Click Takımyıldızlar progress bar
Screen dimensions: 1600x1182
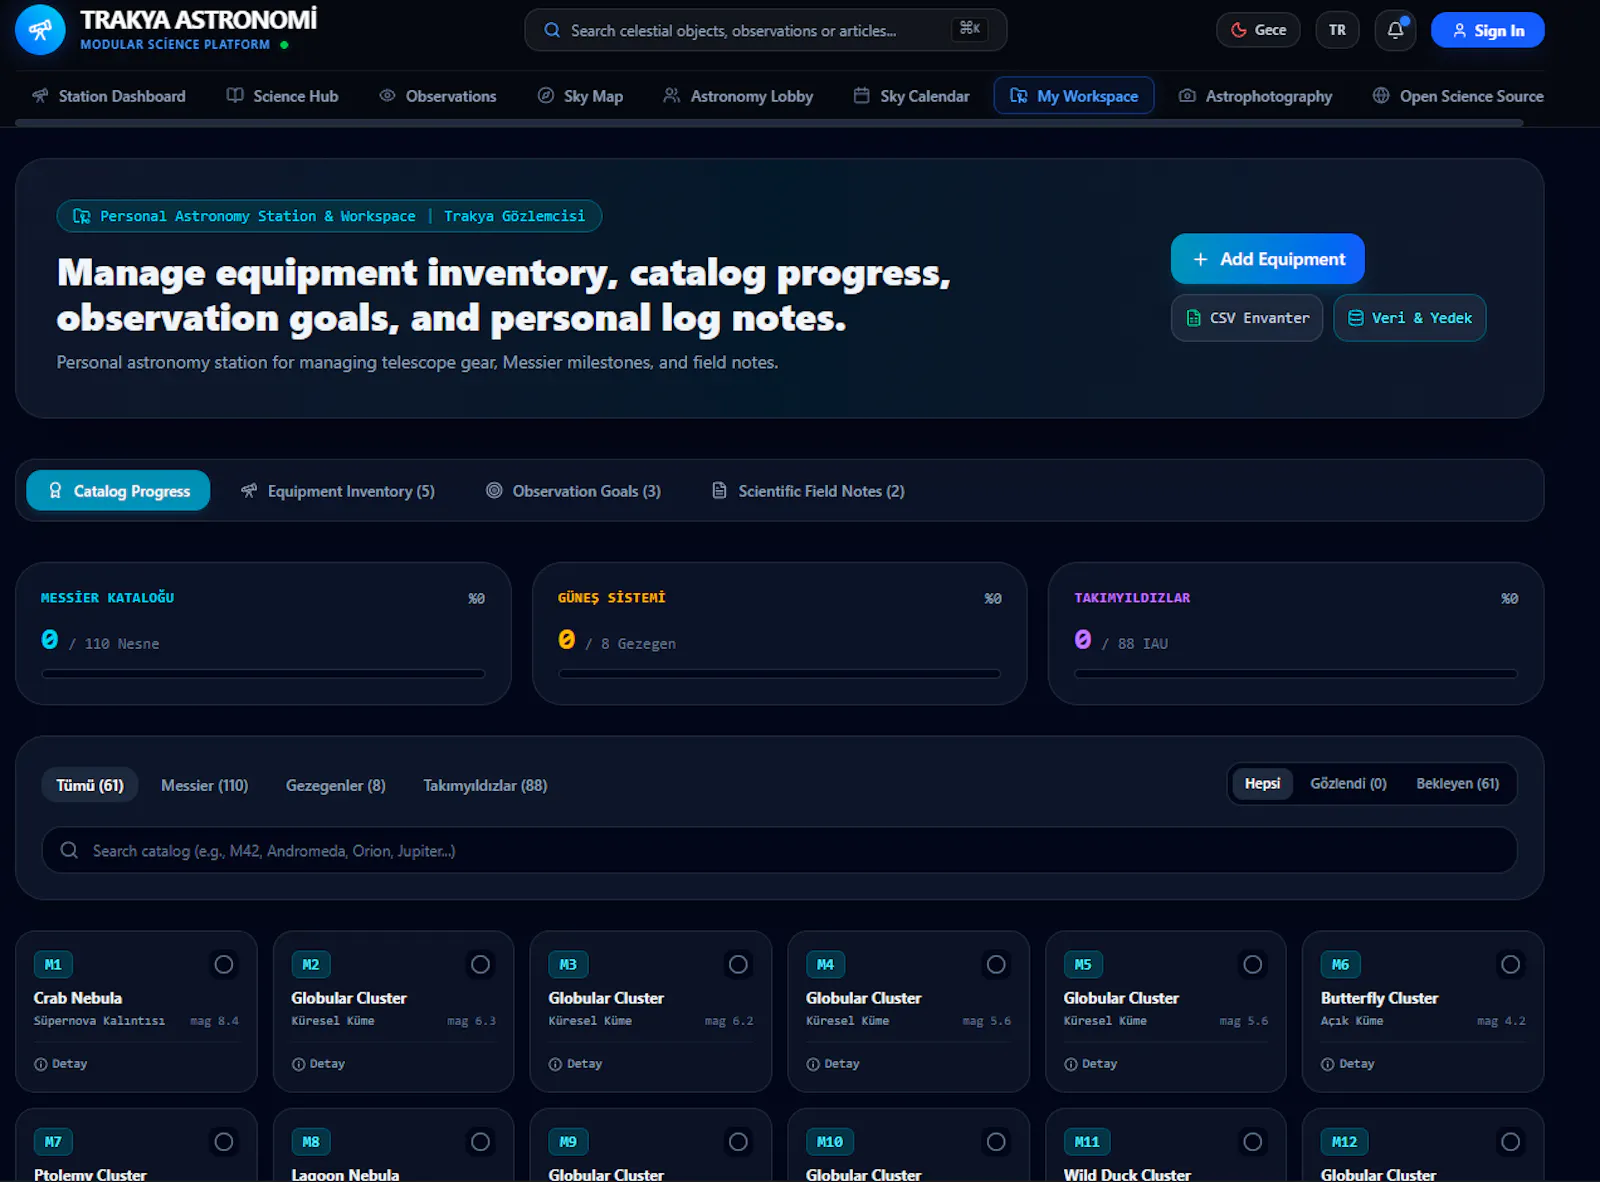[x=1295, y=674]
